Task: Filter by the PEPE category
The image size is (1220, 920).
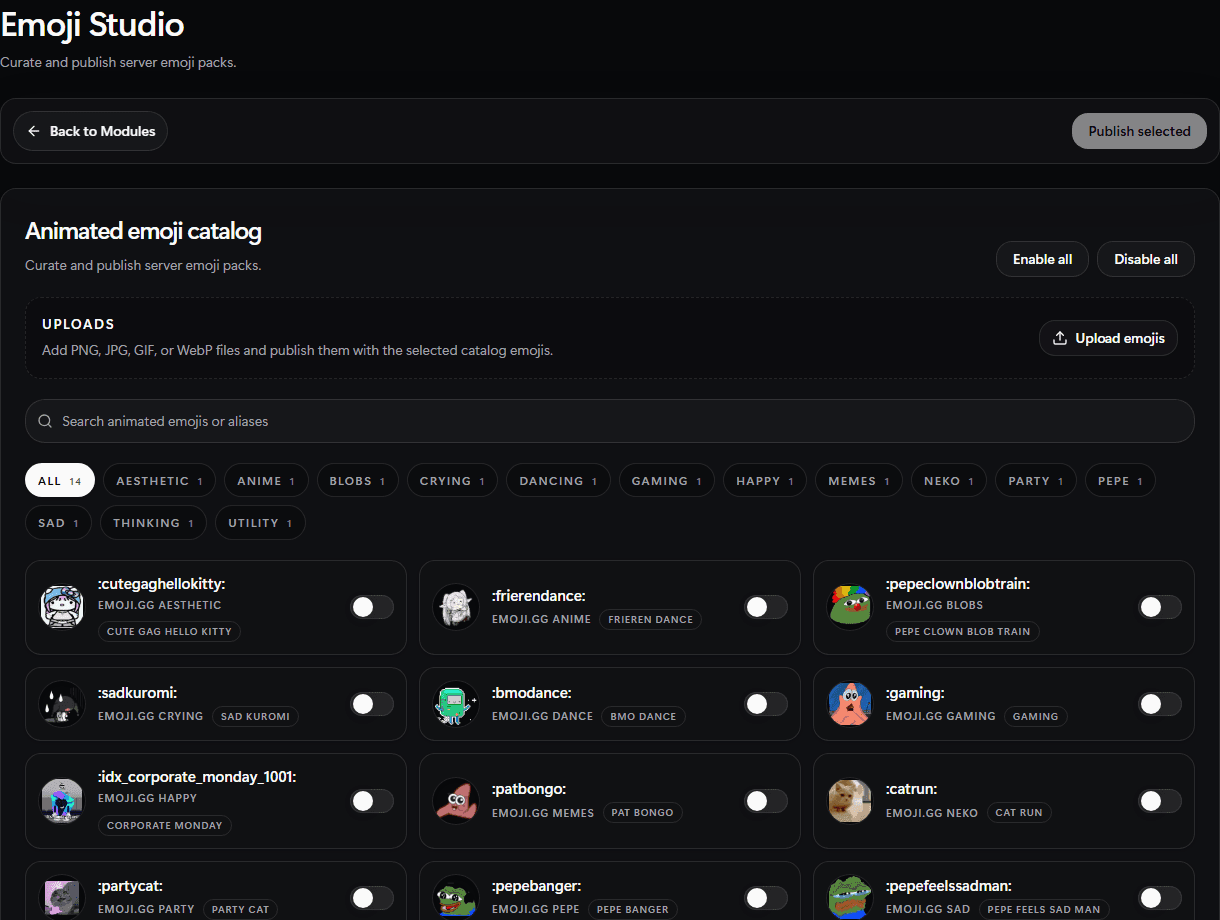Action: pos(1120,481)
